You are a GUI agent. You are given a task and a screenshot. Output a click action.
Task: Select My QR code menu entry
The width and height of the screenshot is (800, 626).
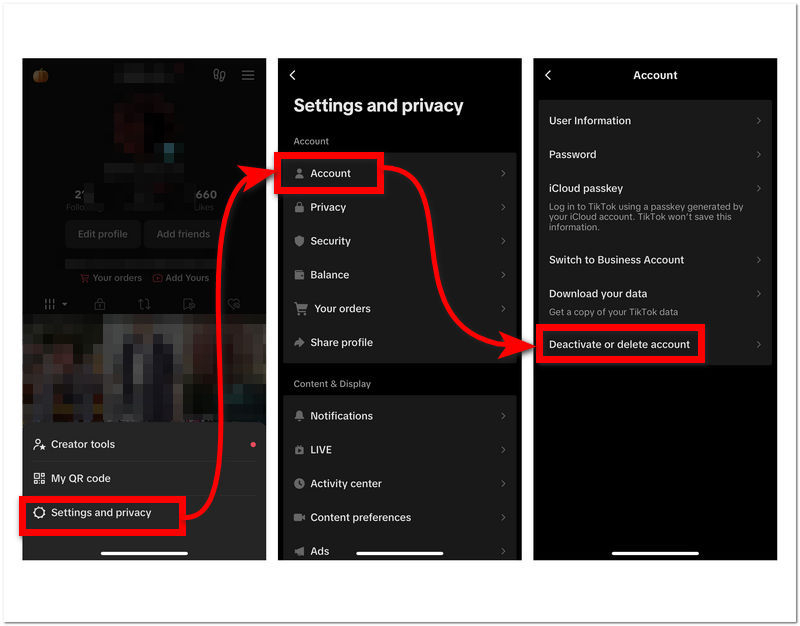[144, 479]
